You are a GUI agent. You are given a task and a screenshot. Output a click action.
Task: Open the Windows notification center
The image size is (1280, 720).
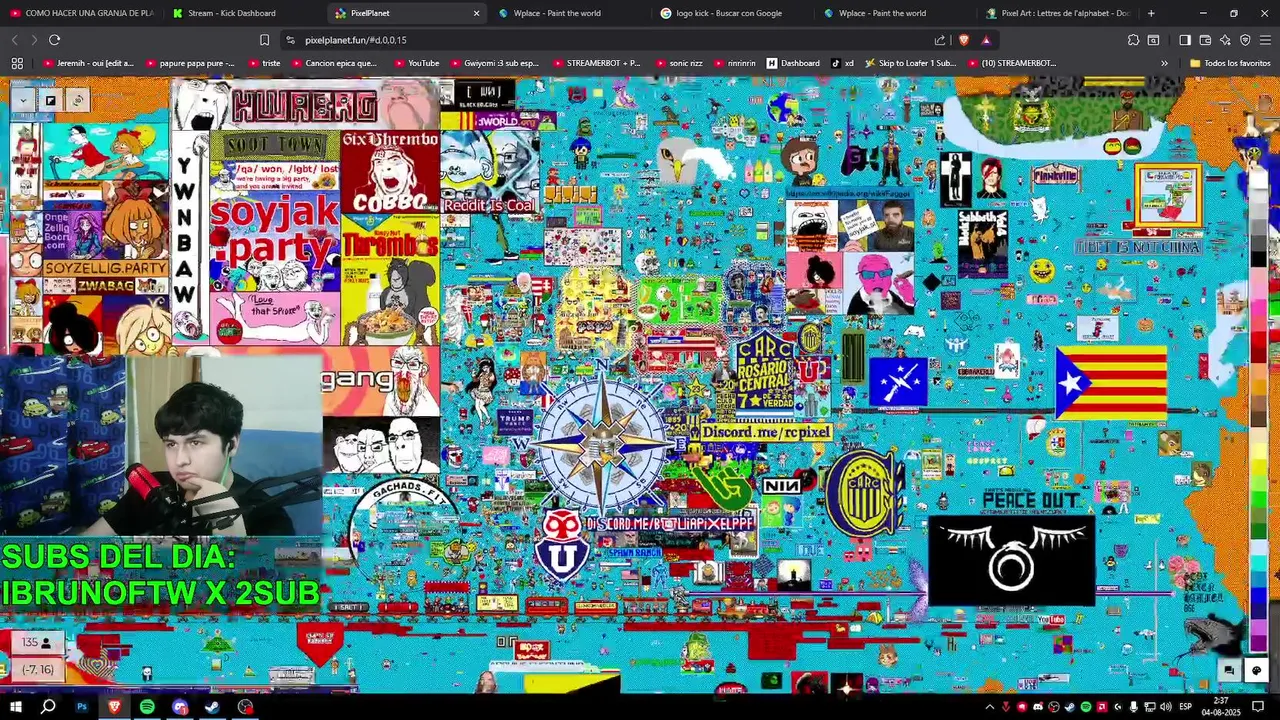click(x=1259, y=707)
